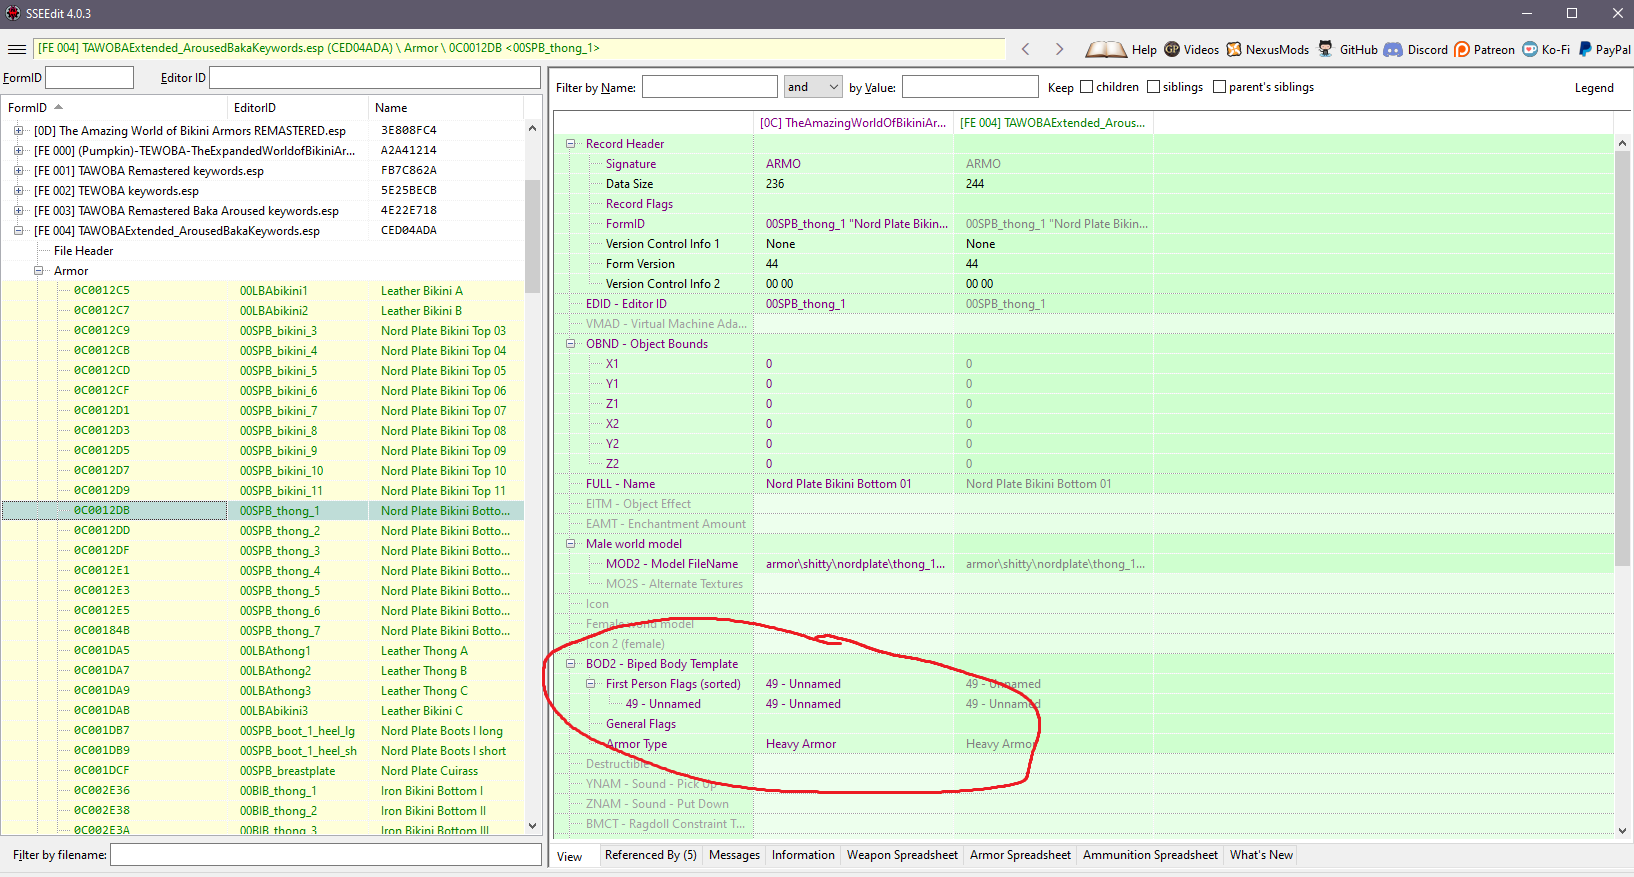The width and height of the screenshot is (1634, 877).
Task: Select the 00LBAbikini1 record row
Action: [262, 290]
